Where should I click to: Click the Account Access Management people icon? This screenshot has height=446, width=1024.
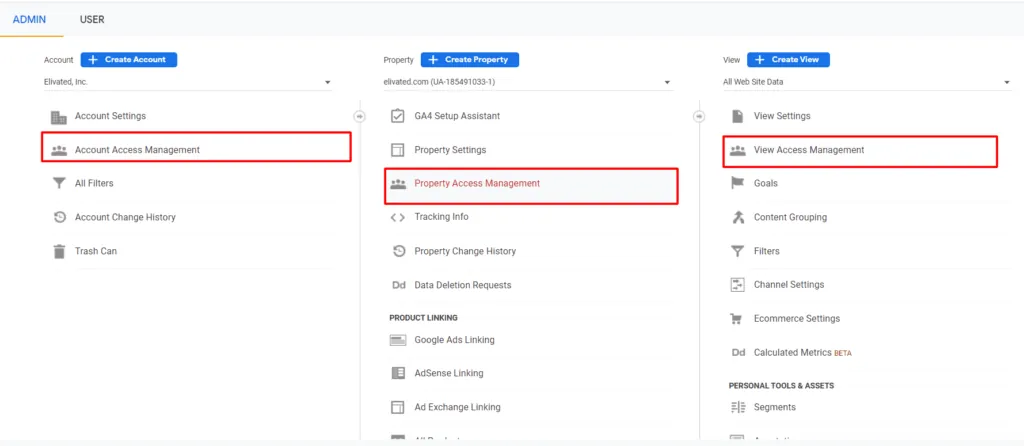[59, 150]
